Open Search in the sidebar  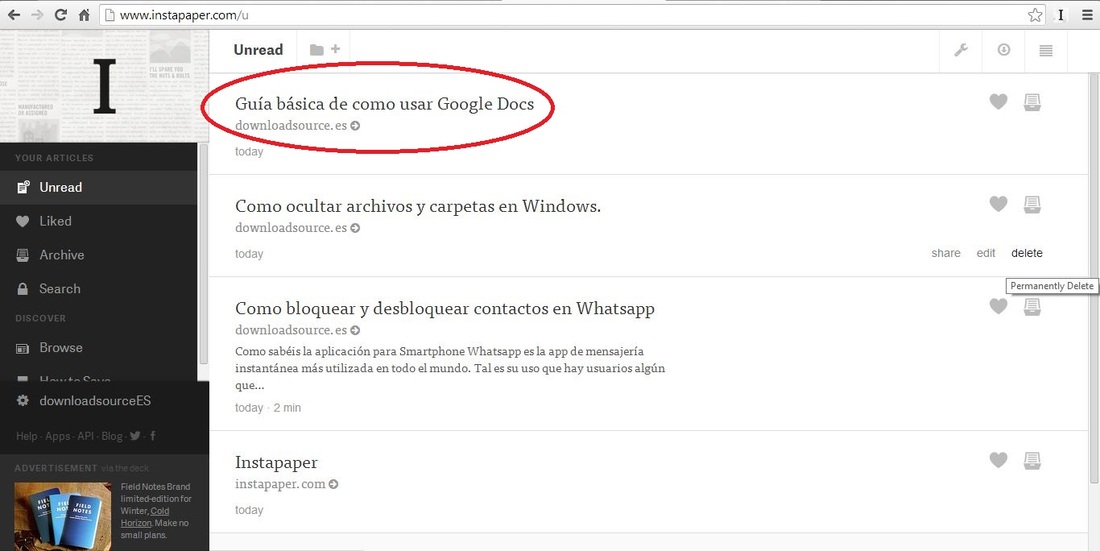click(x=99, y=288)
